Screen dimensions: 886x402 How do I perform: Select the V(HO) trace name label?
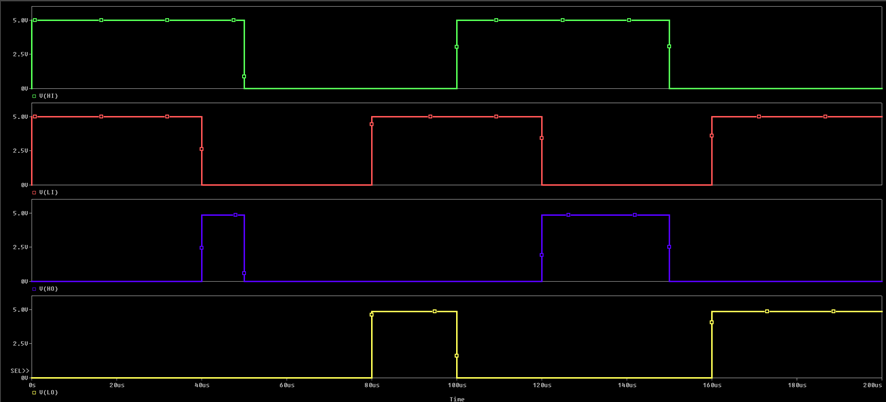(49, 289)
